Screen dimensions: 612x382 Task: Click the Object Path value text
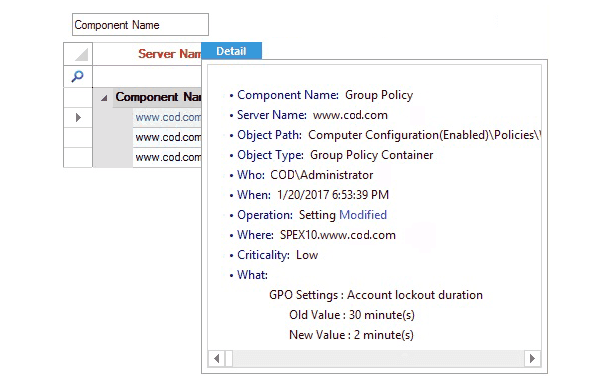[425, 135]
